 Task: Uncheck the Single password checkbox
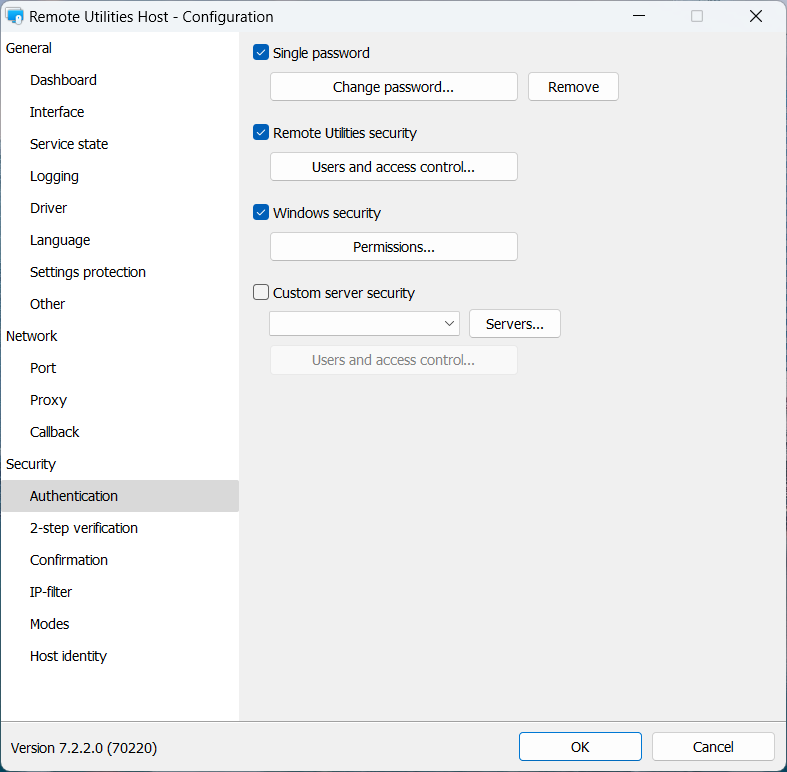(262, 53)
